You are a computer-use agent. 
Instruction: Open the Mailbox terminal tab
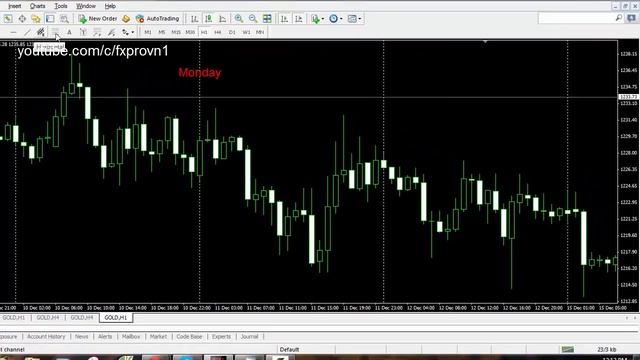click(x=131, y=337)
